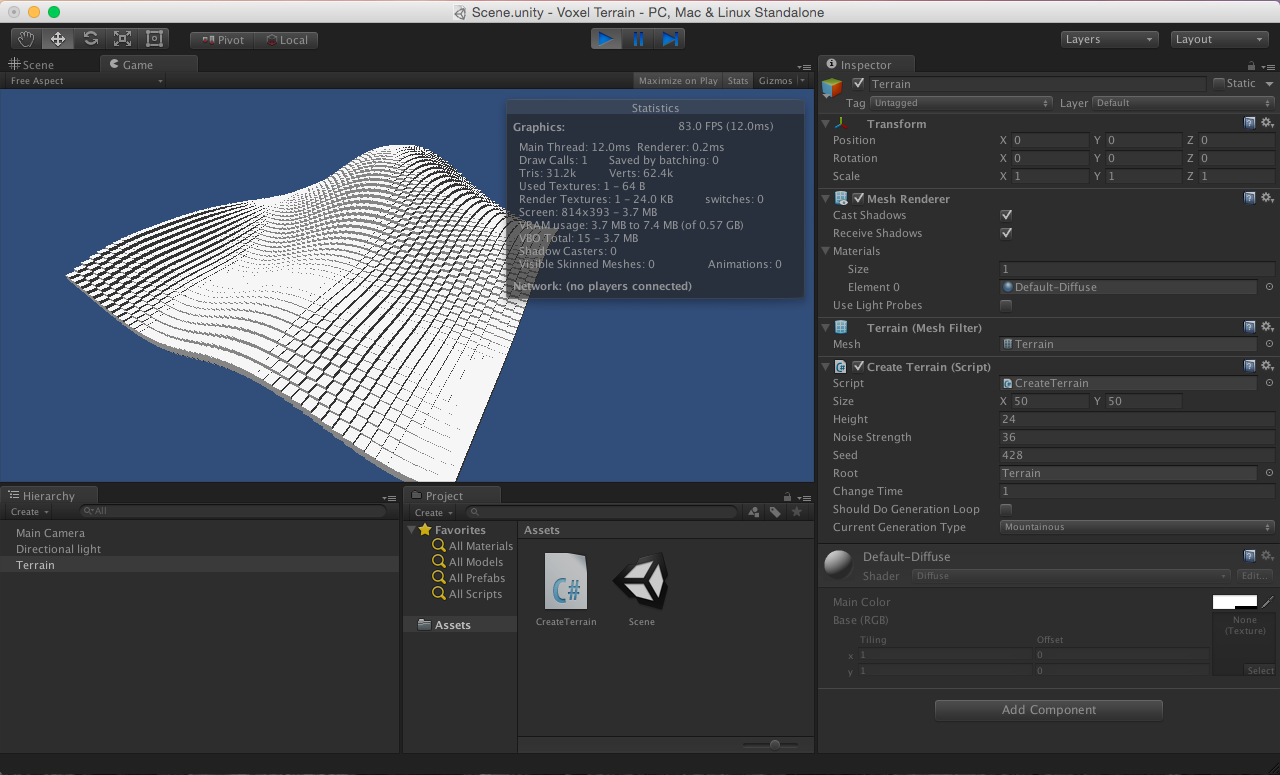The height and width of the screenshot is (775, 1280).
Task: Disable Cast Shadows on Mesh Renderer
Action: point(1006,215)
